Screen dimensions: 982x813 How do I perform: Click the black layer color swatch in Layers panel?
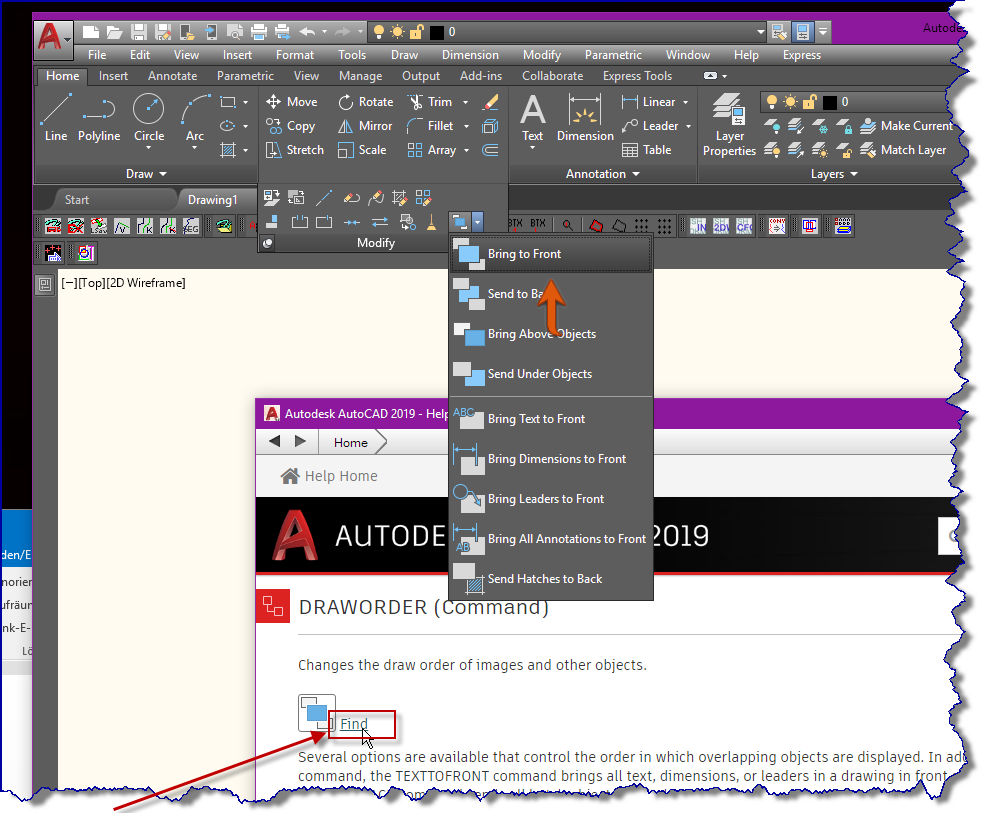coord(830,102)
